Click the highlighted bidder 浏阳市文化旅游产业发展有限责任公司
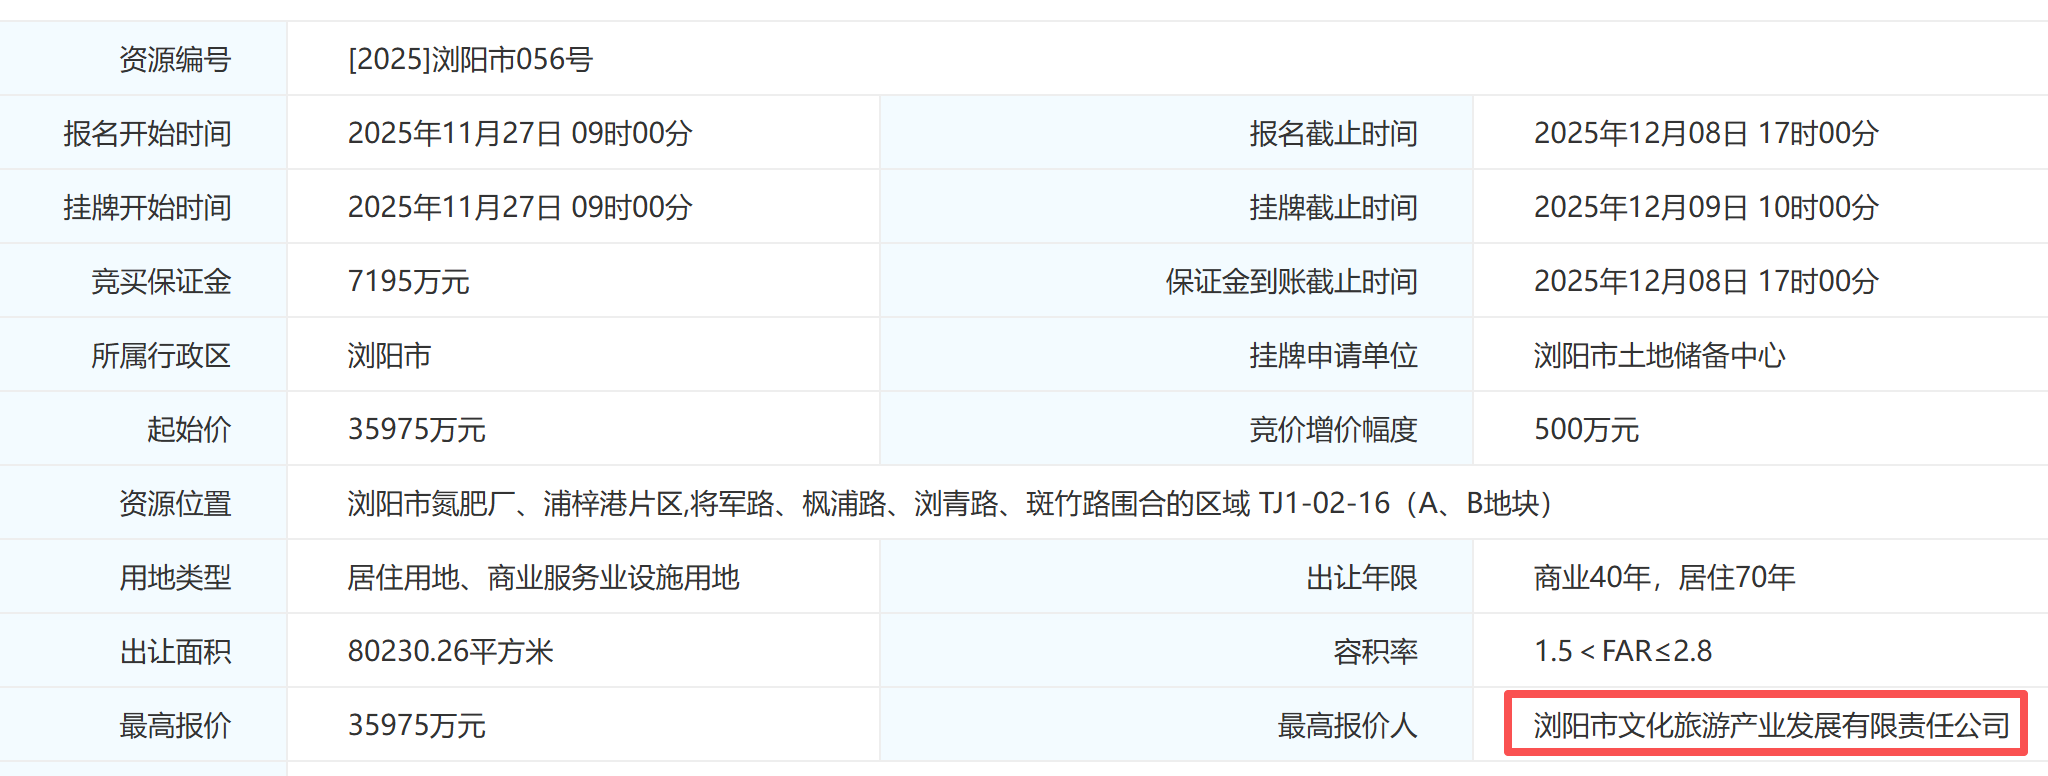 [x=1770, y=726]
